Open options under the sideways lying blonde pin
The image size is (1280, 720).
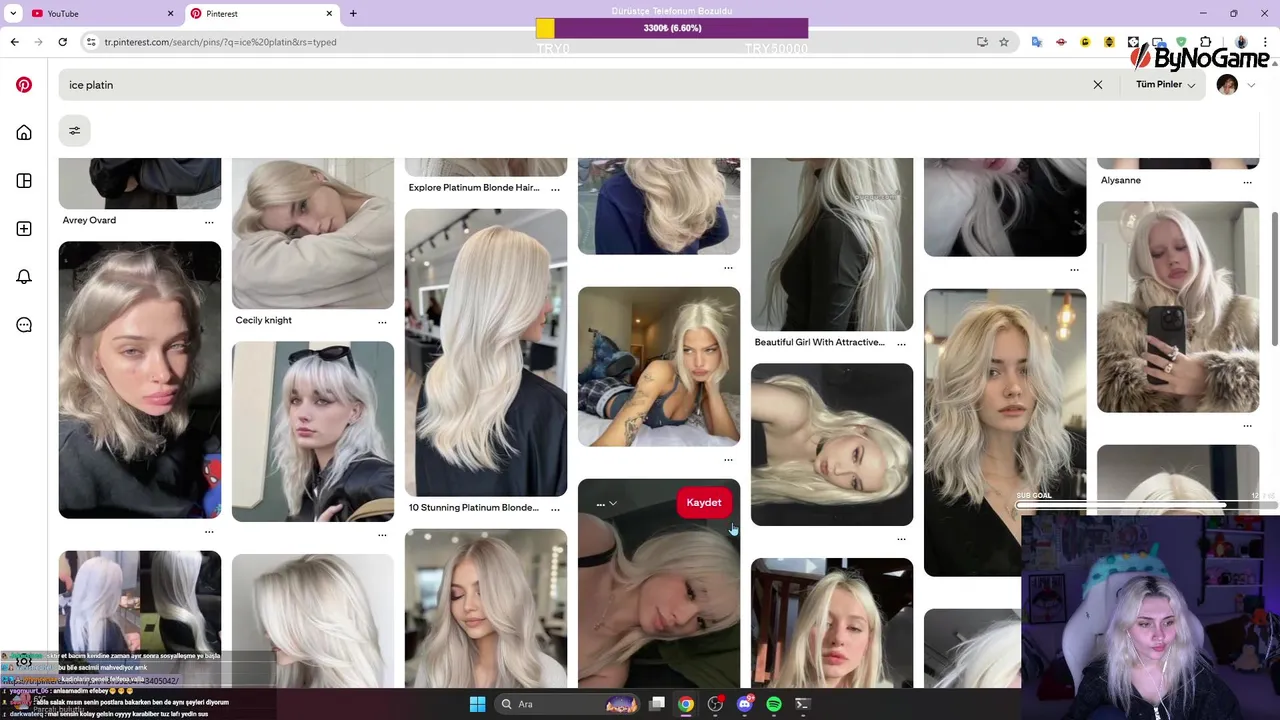click(x=901, y=539)
